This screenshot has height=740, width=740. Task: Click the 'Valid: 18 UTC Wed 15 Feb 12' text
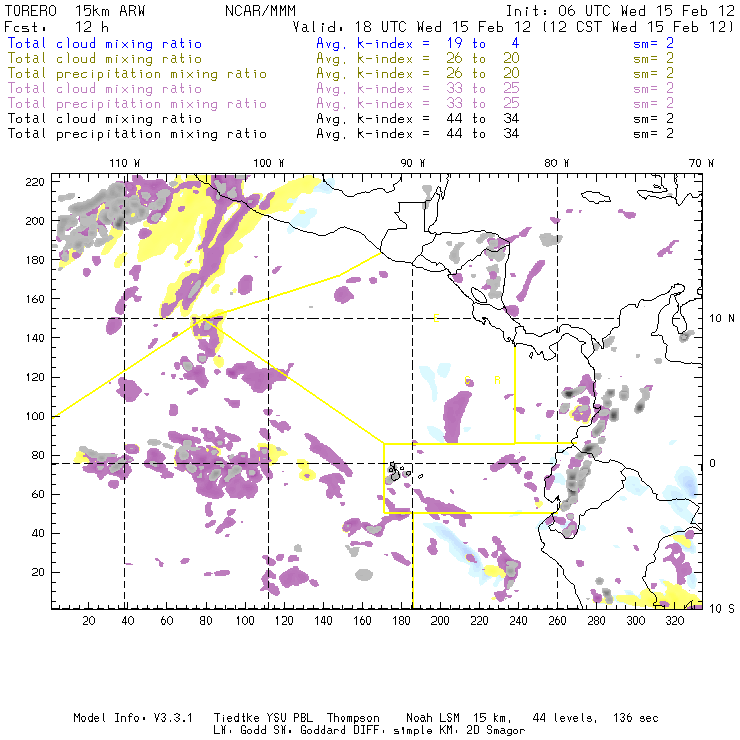click(412, 27)
